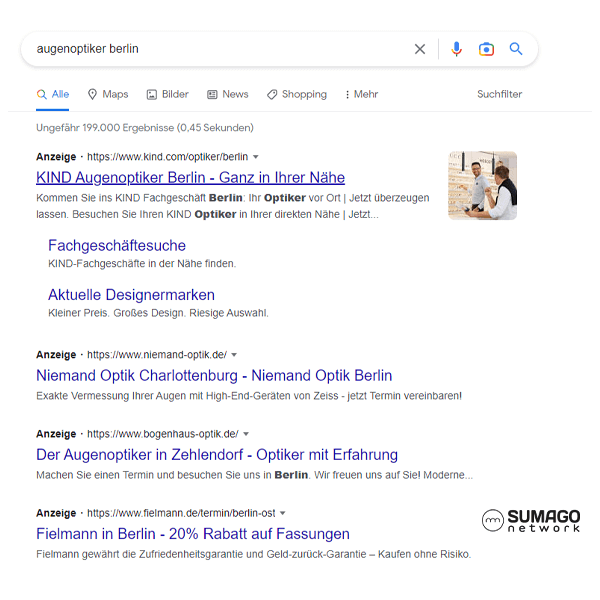Switch to the Maps tab
600x600 pixels.
[x=108, y=94]
